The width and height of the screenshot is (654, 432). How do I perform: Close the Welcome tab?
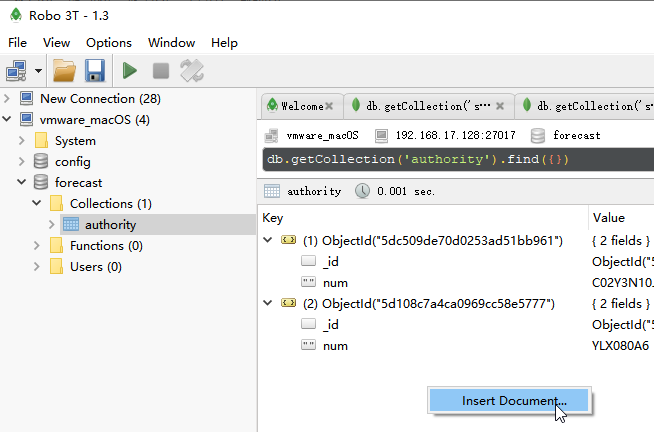pos(329,106)
